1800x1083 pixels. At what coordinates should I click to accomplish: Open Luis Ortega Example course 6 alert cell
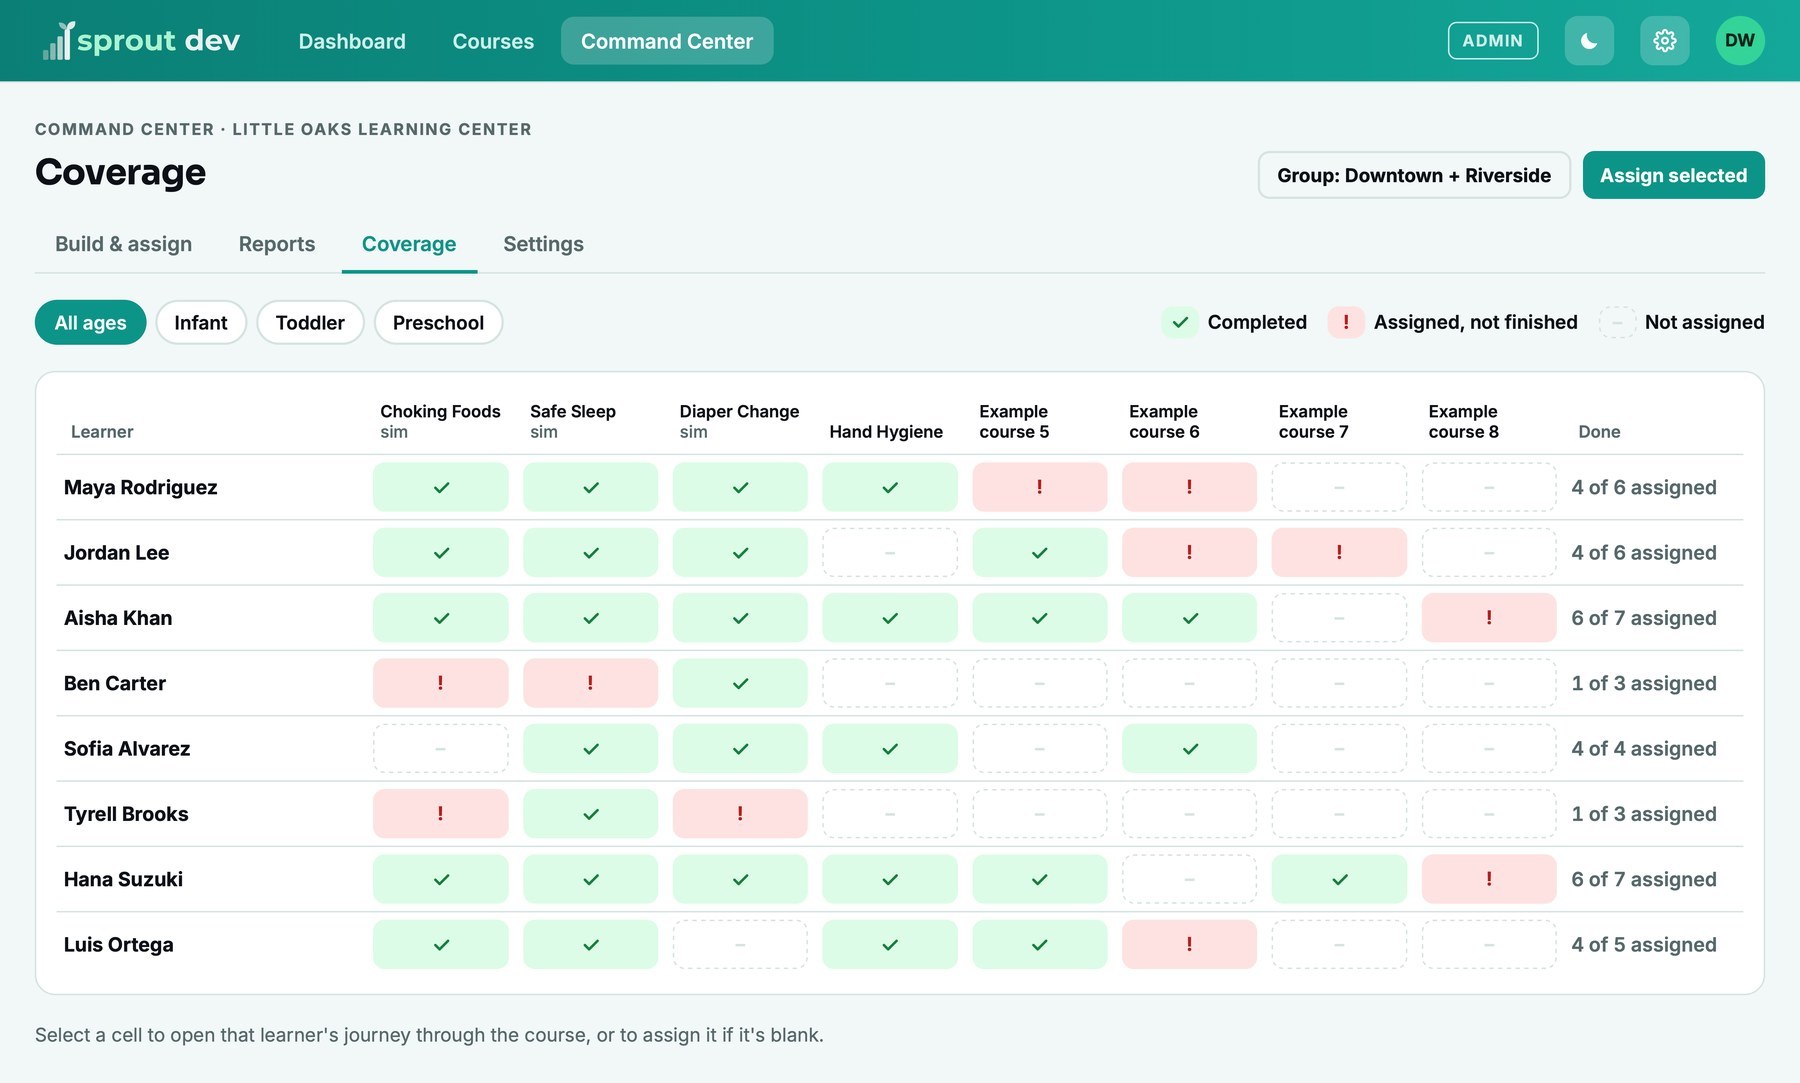[1189, 944]
